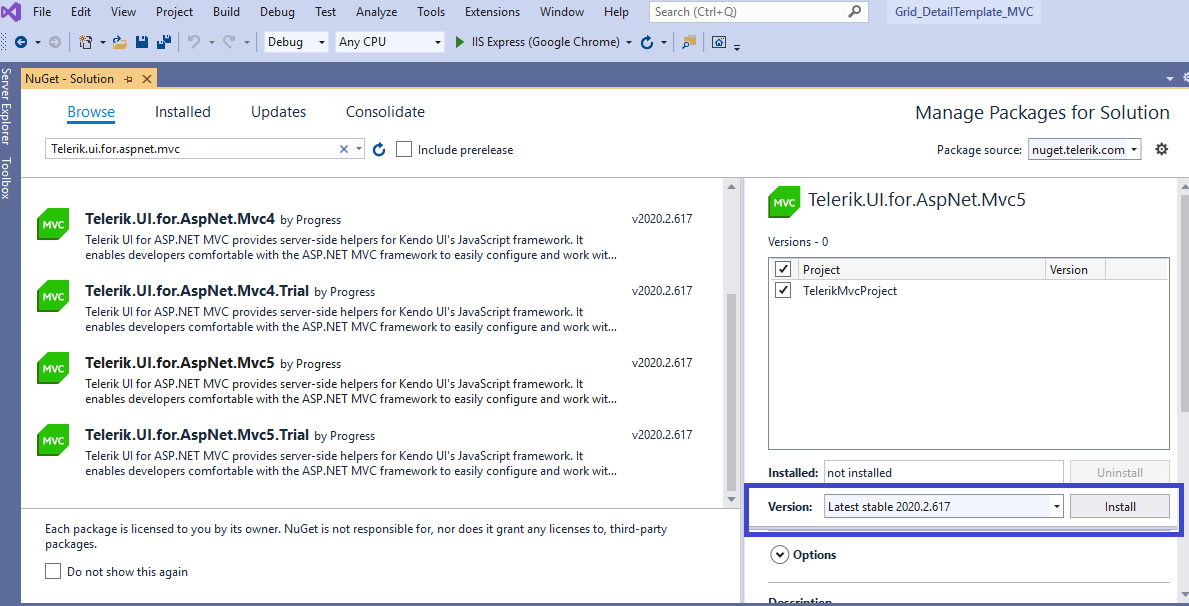Screen dimensions: 1189x606
Task: Open the Tools menu
Action: point(431,12)
